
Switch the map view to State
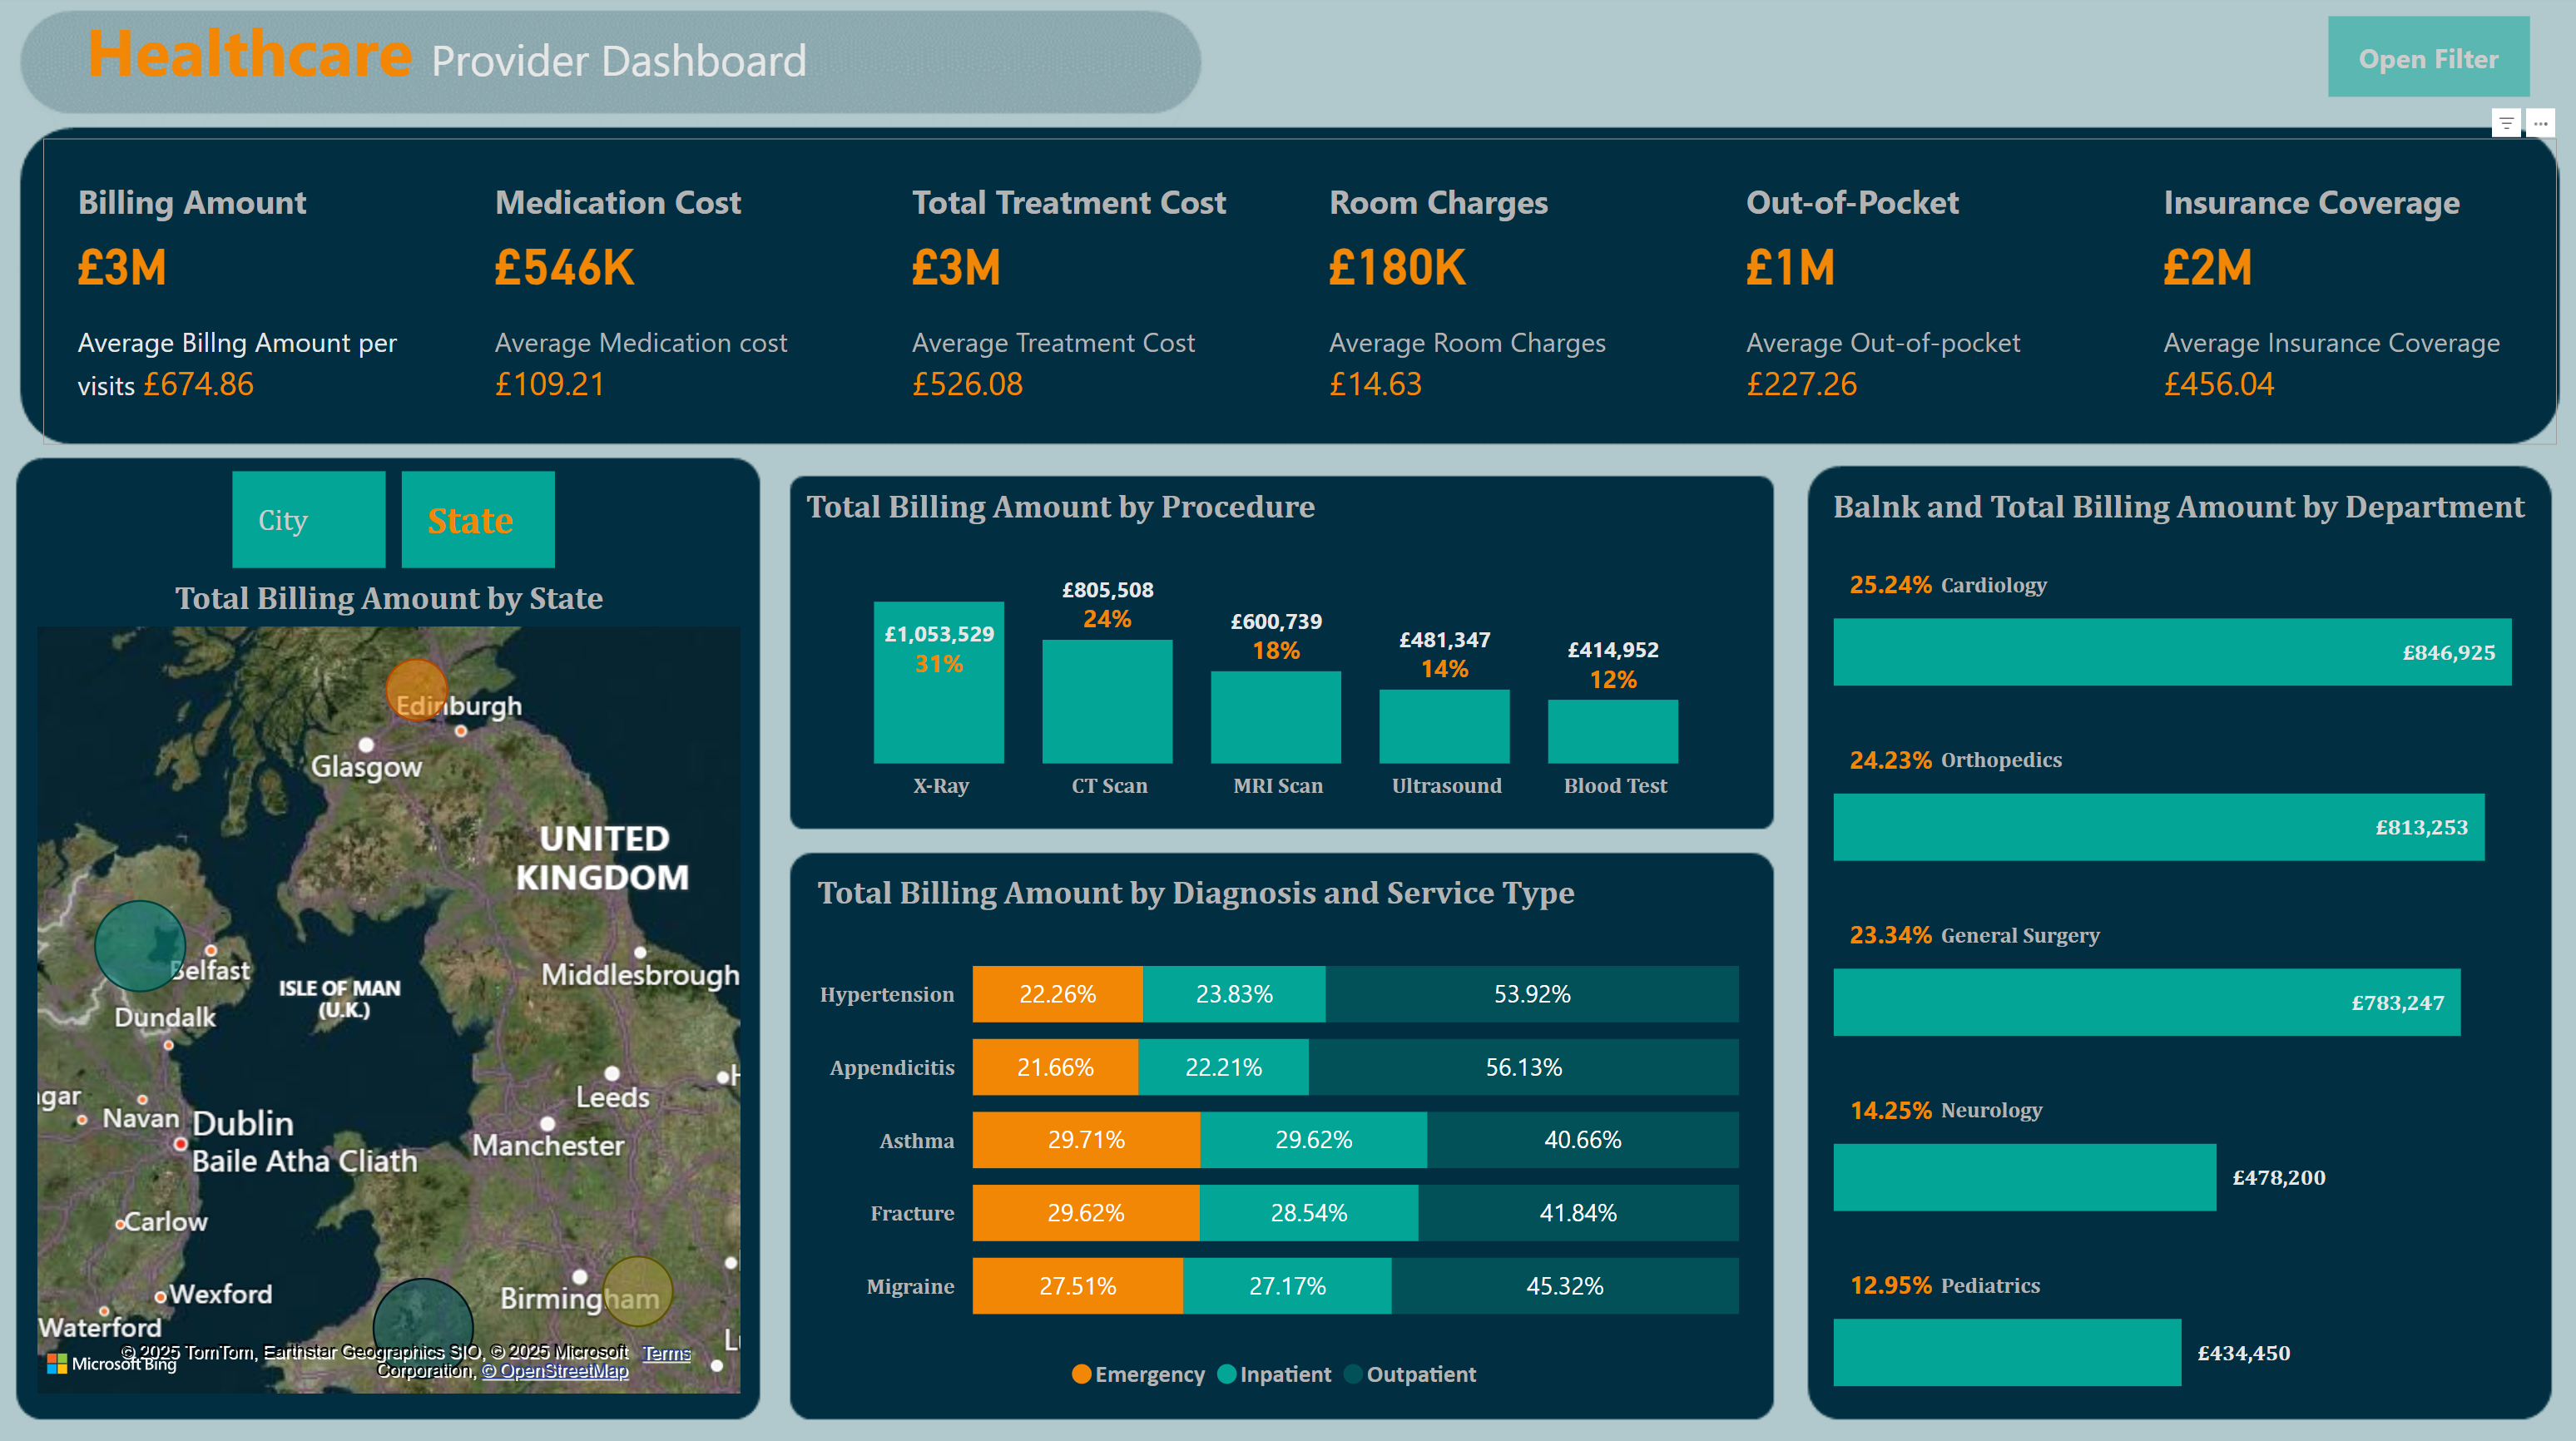point(478,520)
